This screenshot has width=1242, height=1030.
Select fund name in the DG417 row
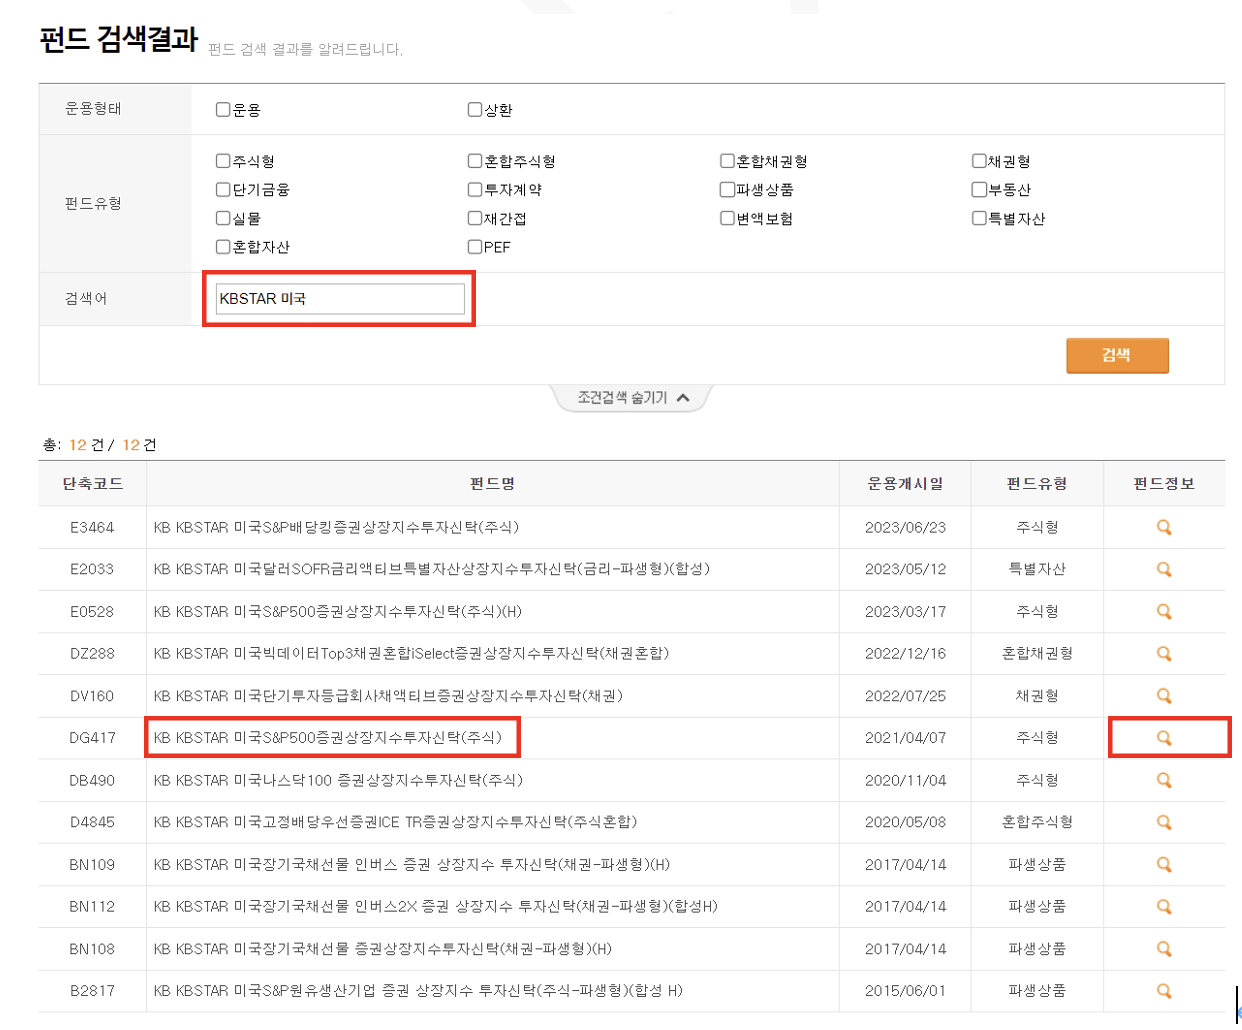328,737
